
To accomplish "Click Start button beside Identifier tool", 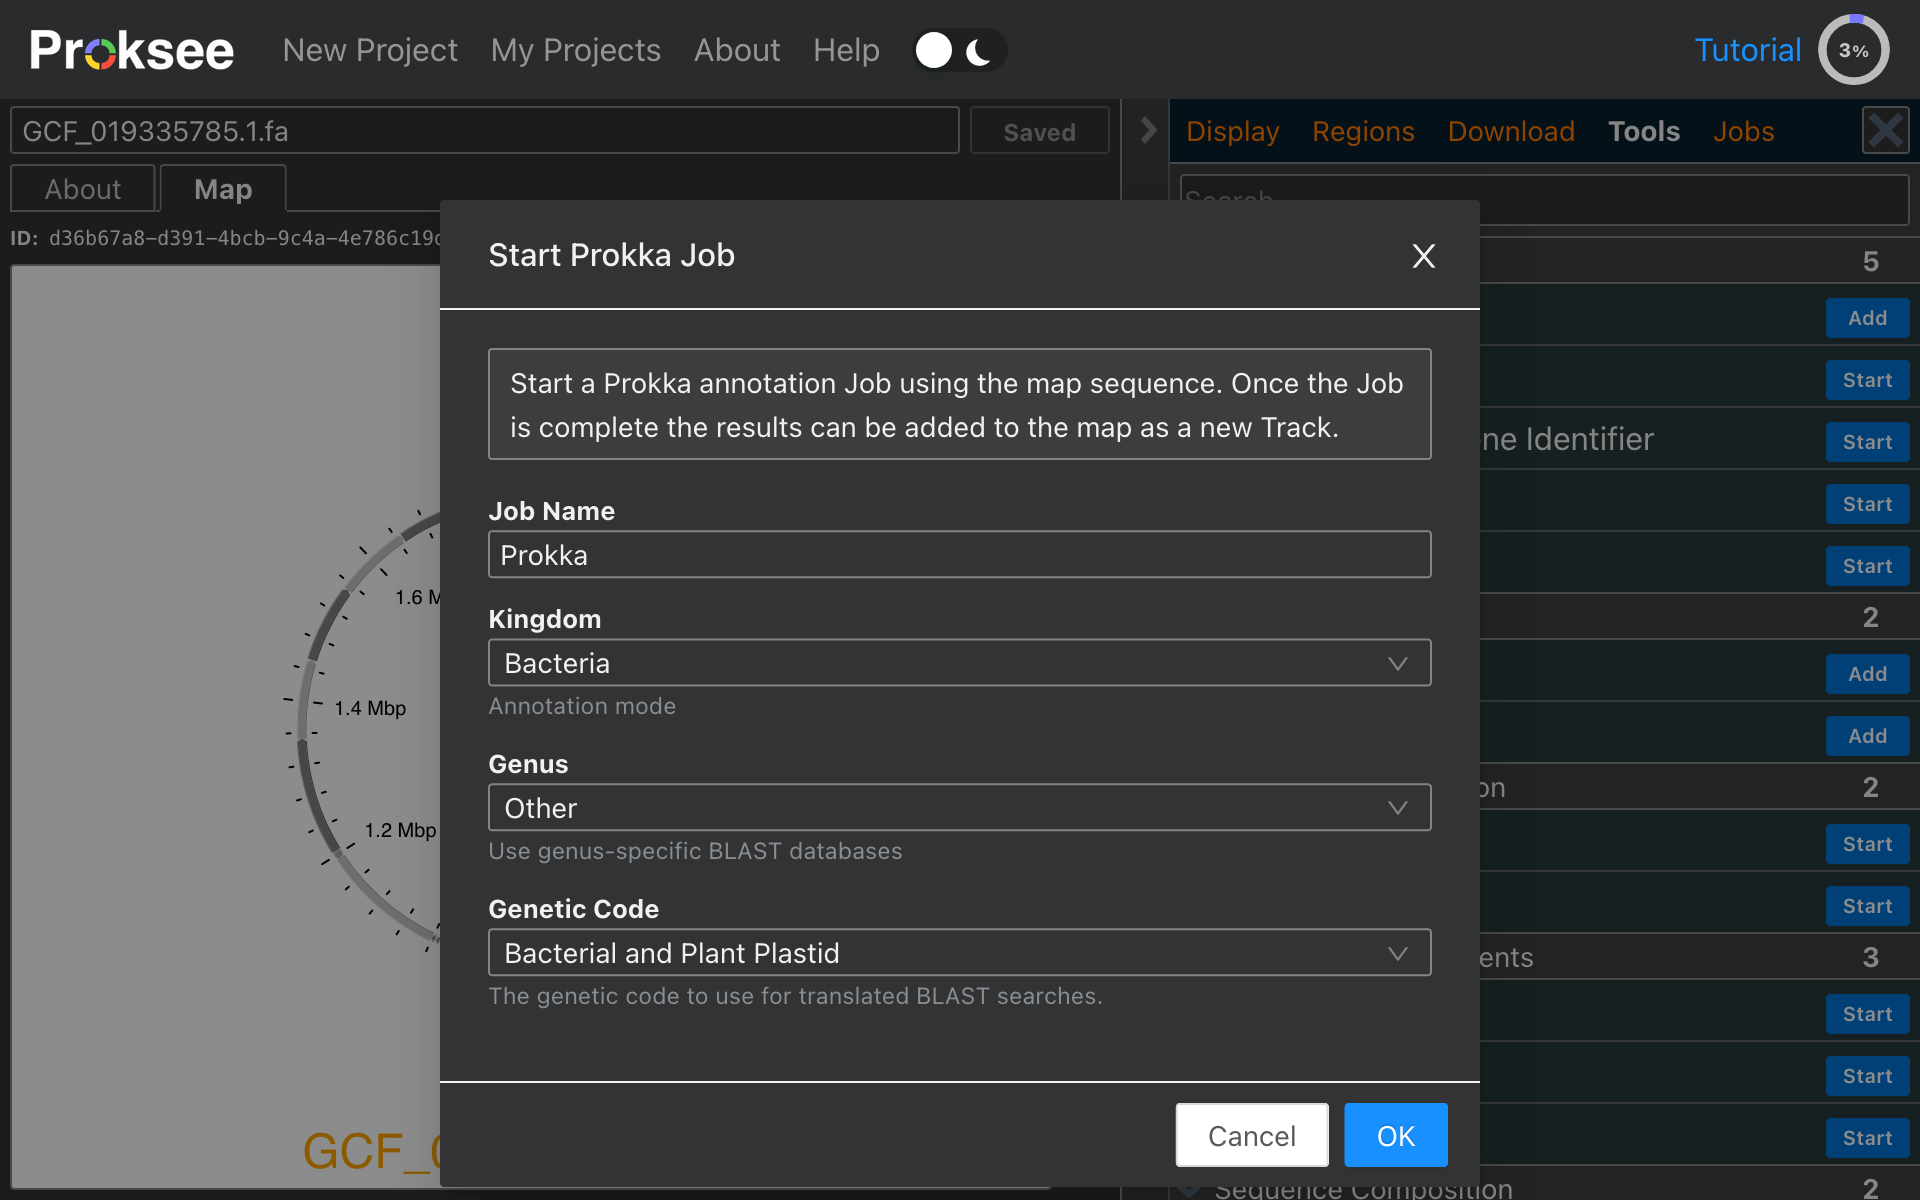I will pyautogui.click(x=1867, y=442).
